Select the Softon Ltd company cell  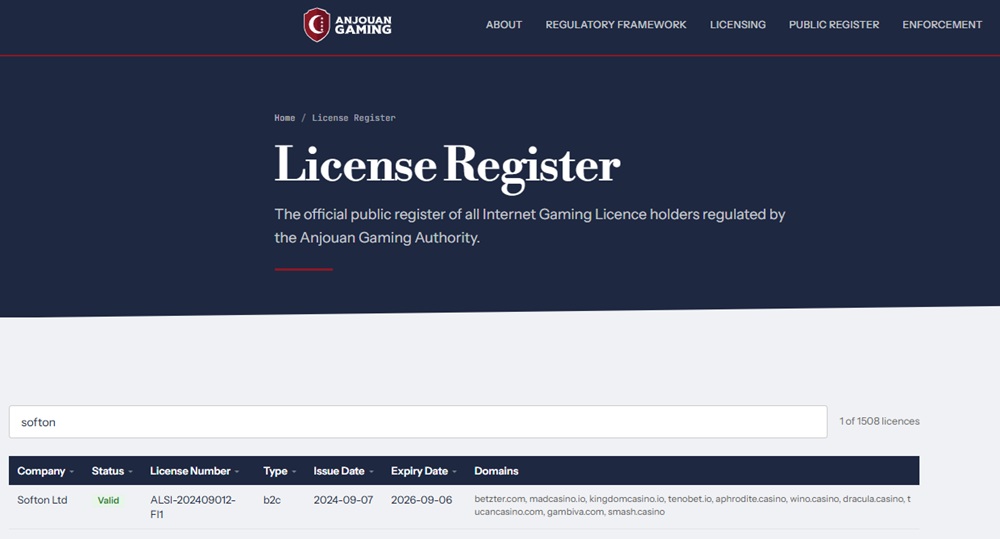[42, 500]
